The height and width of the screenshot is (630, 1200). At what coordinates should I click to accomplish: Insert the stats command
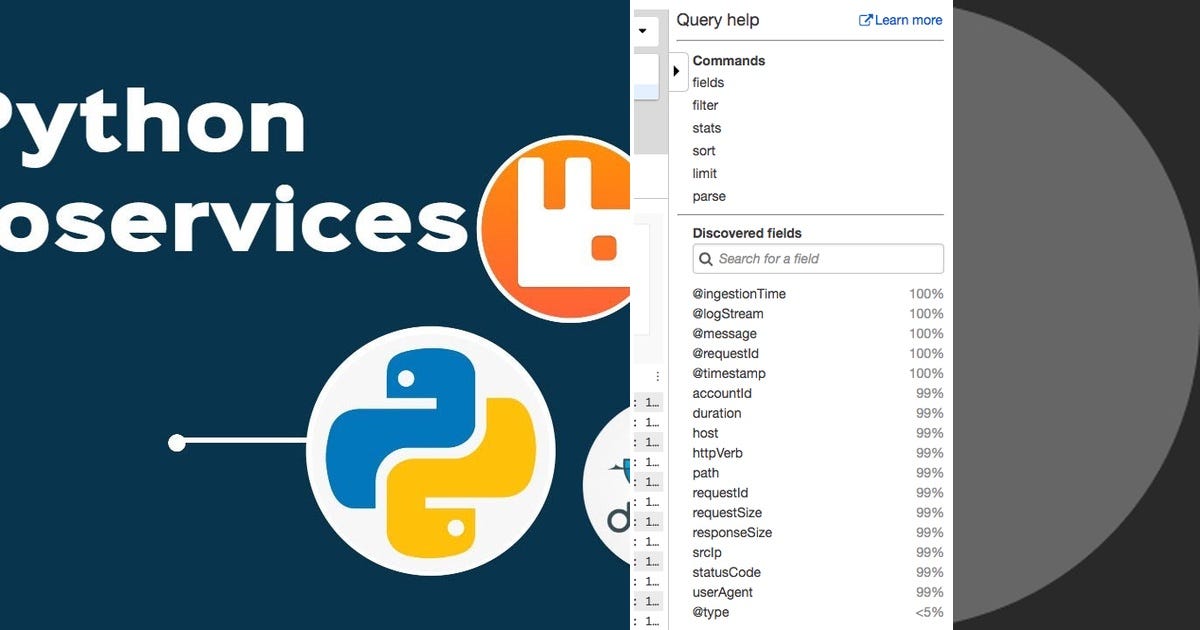coord(706,128)
